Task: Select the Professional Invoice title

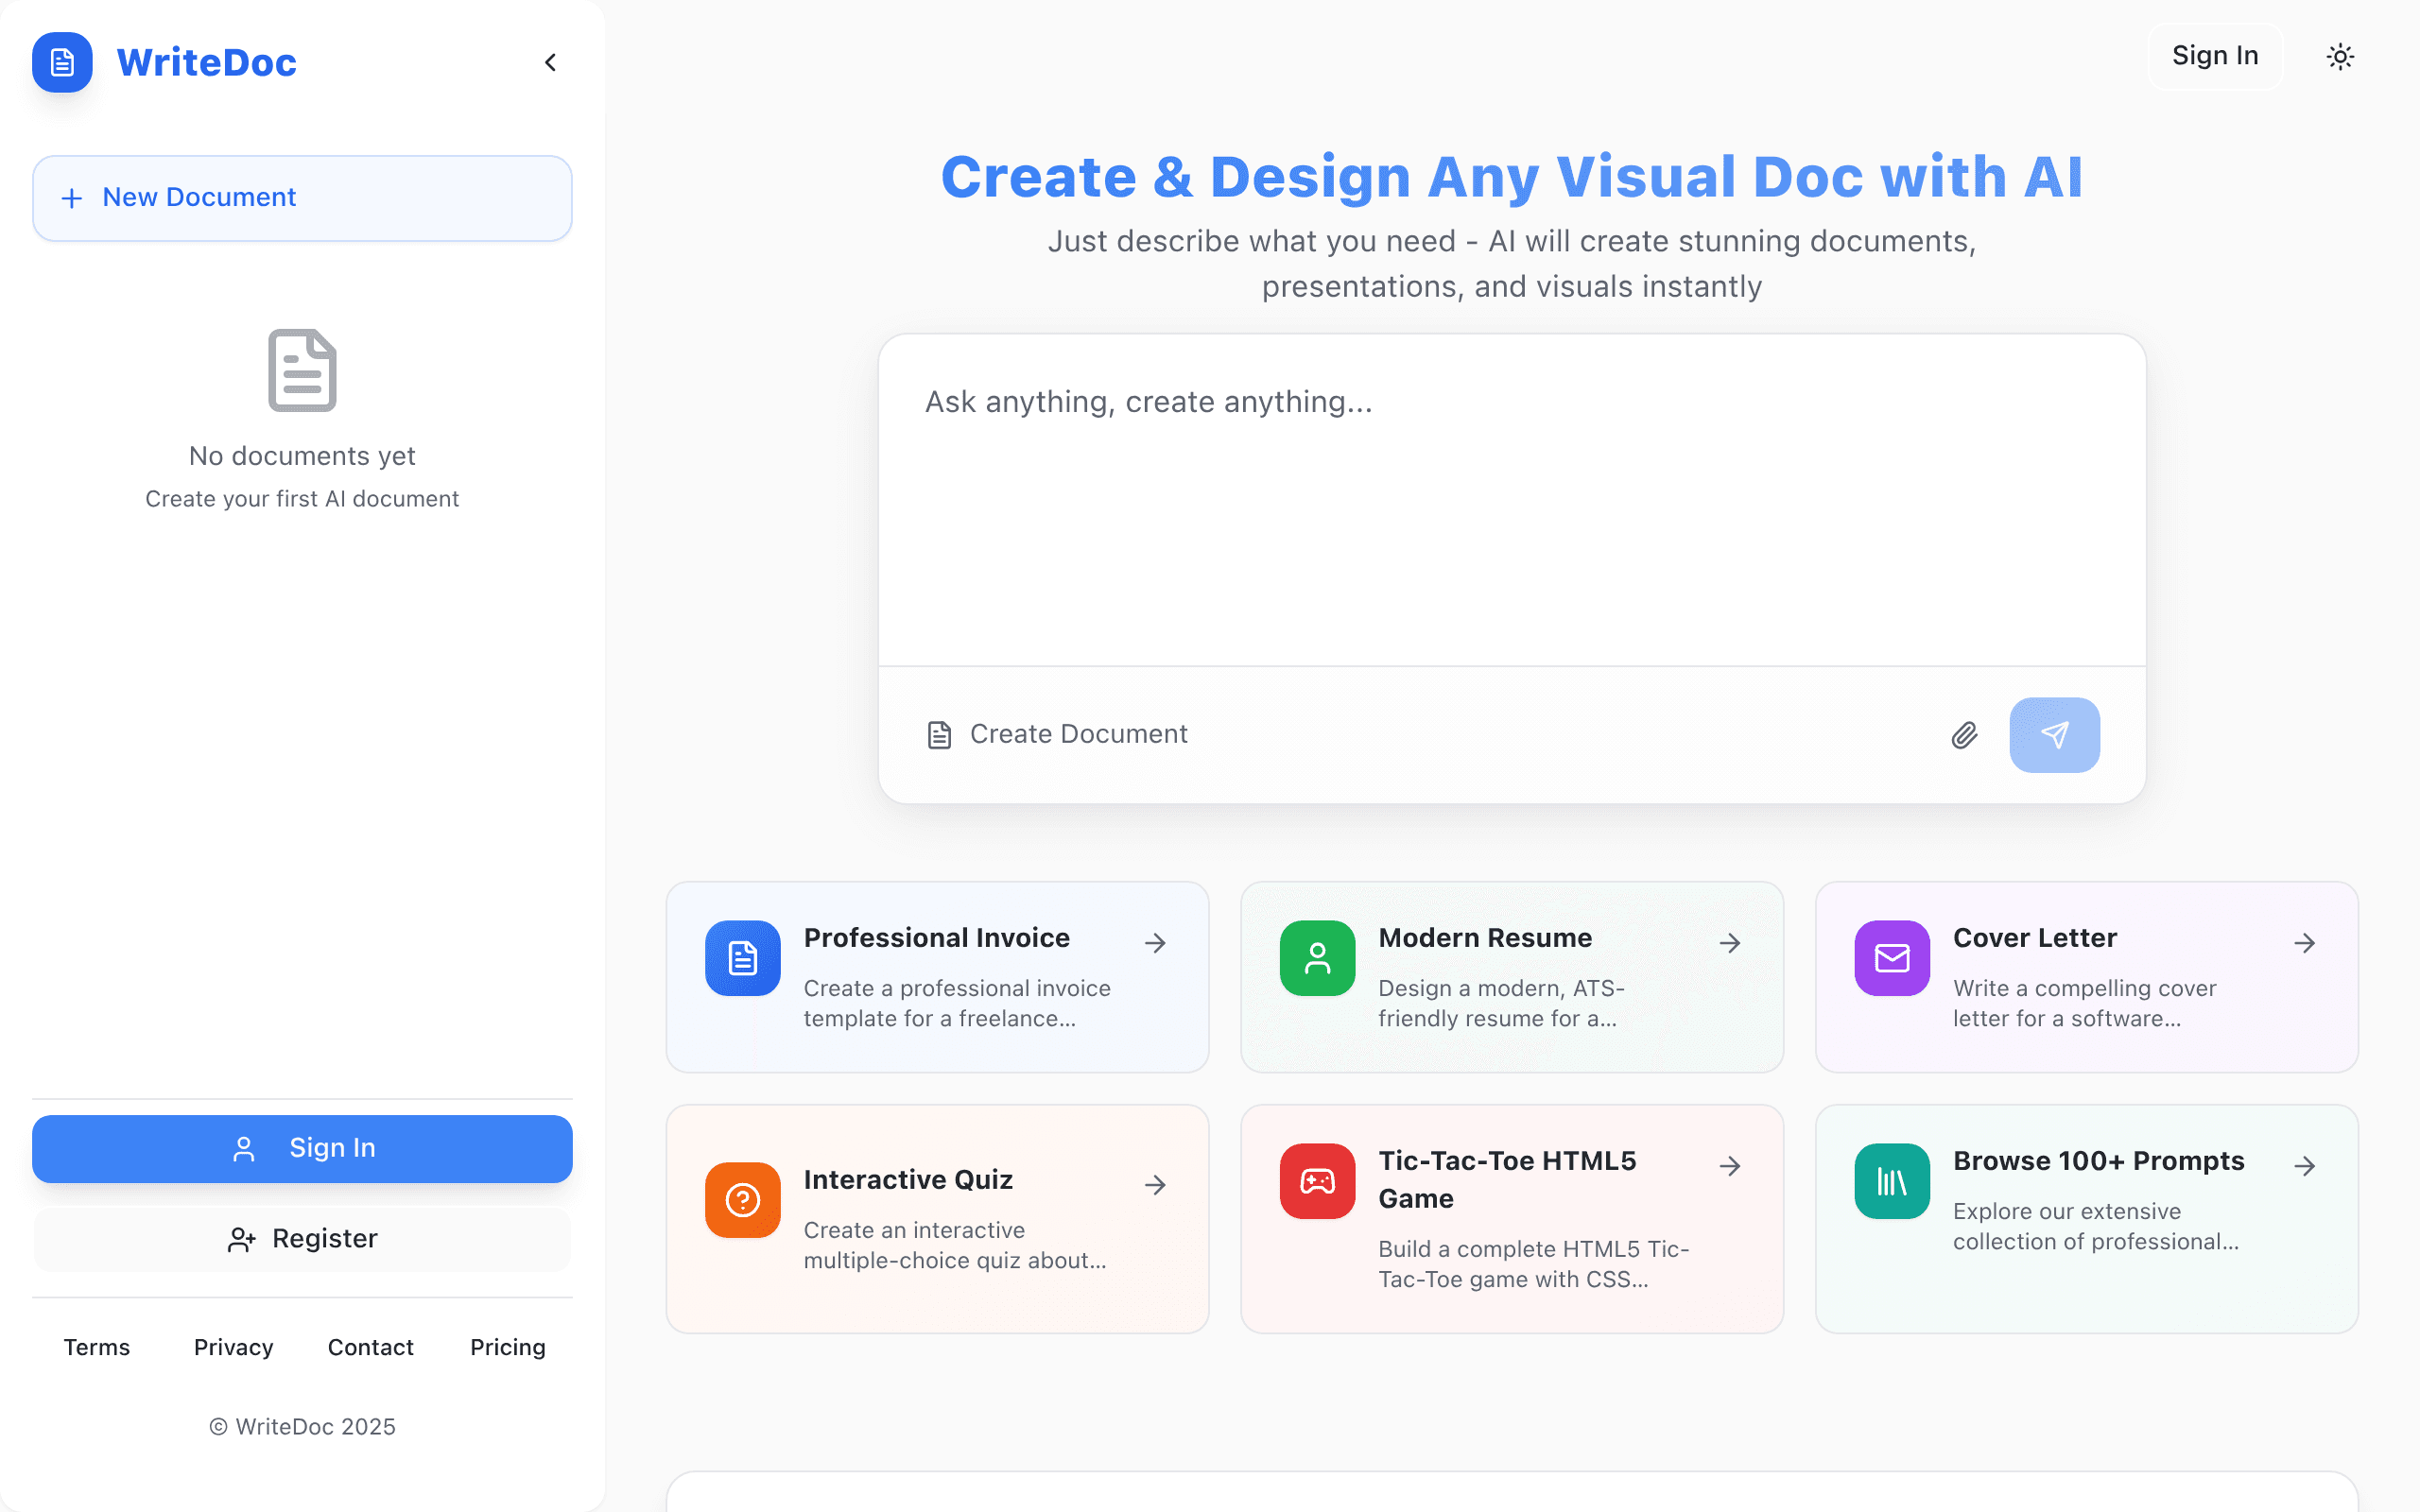Action: (x=937, y=938)
